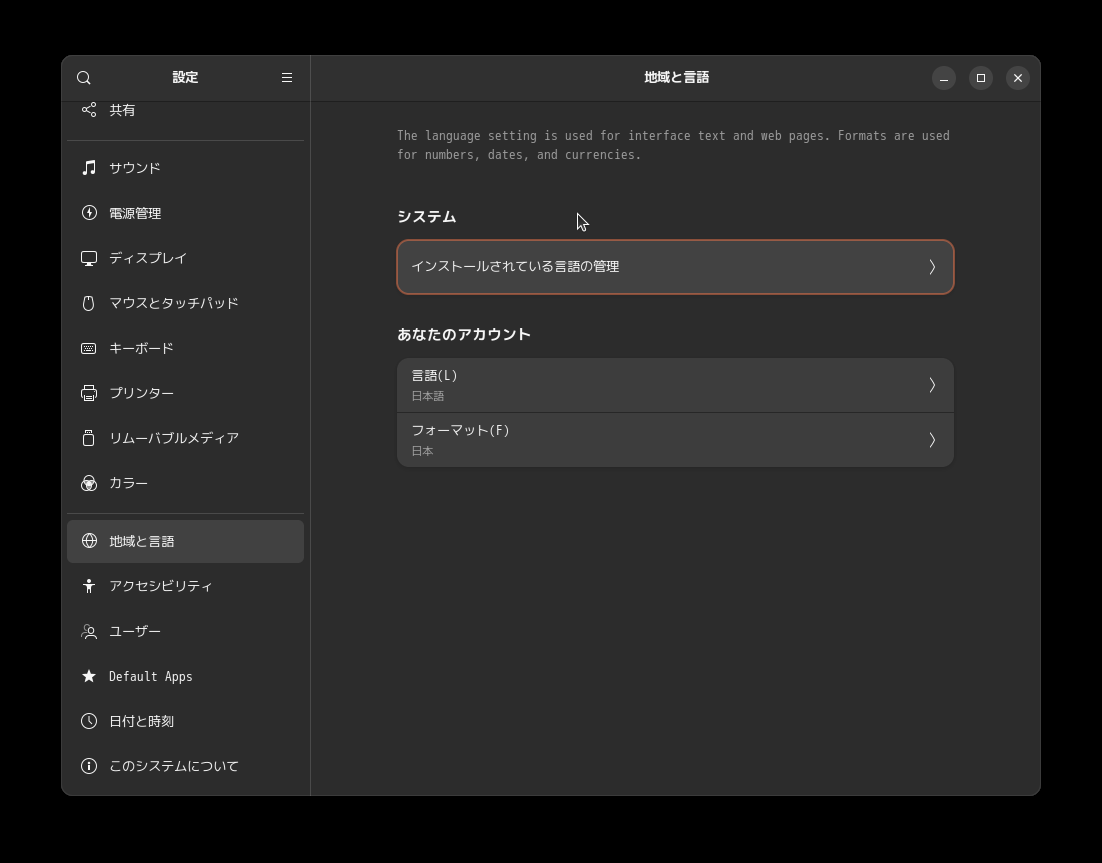The image size is (1102, 863).
Task: Expand the フォーマット(F) row chevron
Action: tap(931, 439)
